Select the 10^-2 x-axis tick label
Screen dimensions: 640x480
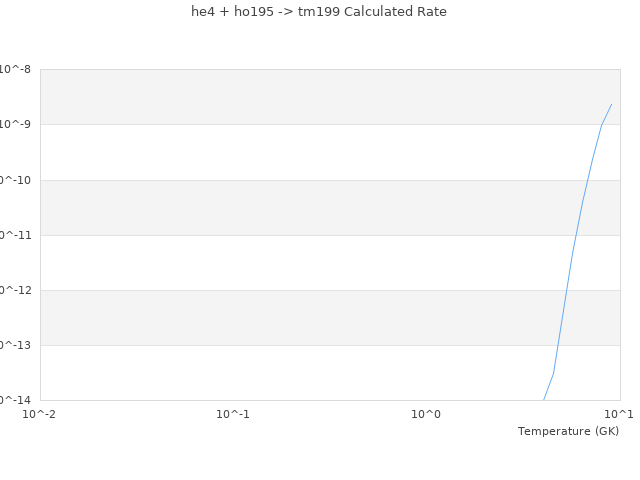(40, 414)
